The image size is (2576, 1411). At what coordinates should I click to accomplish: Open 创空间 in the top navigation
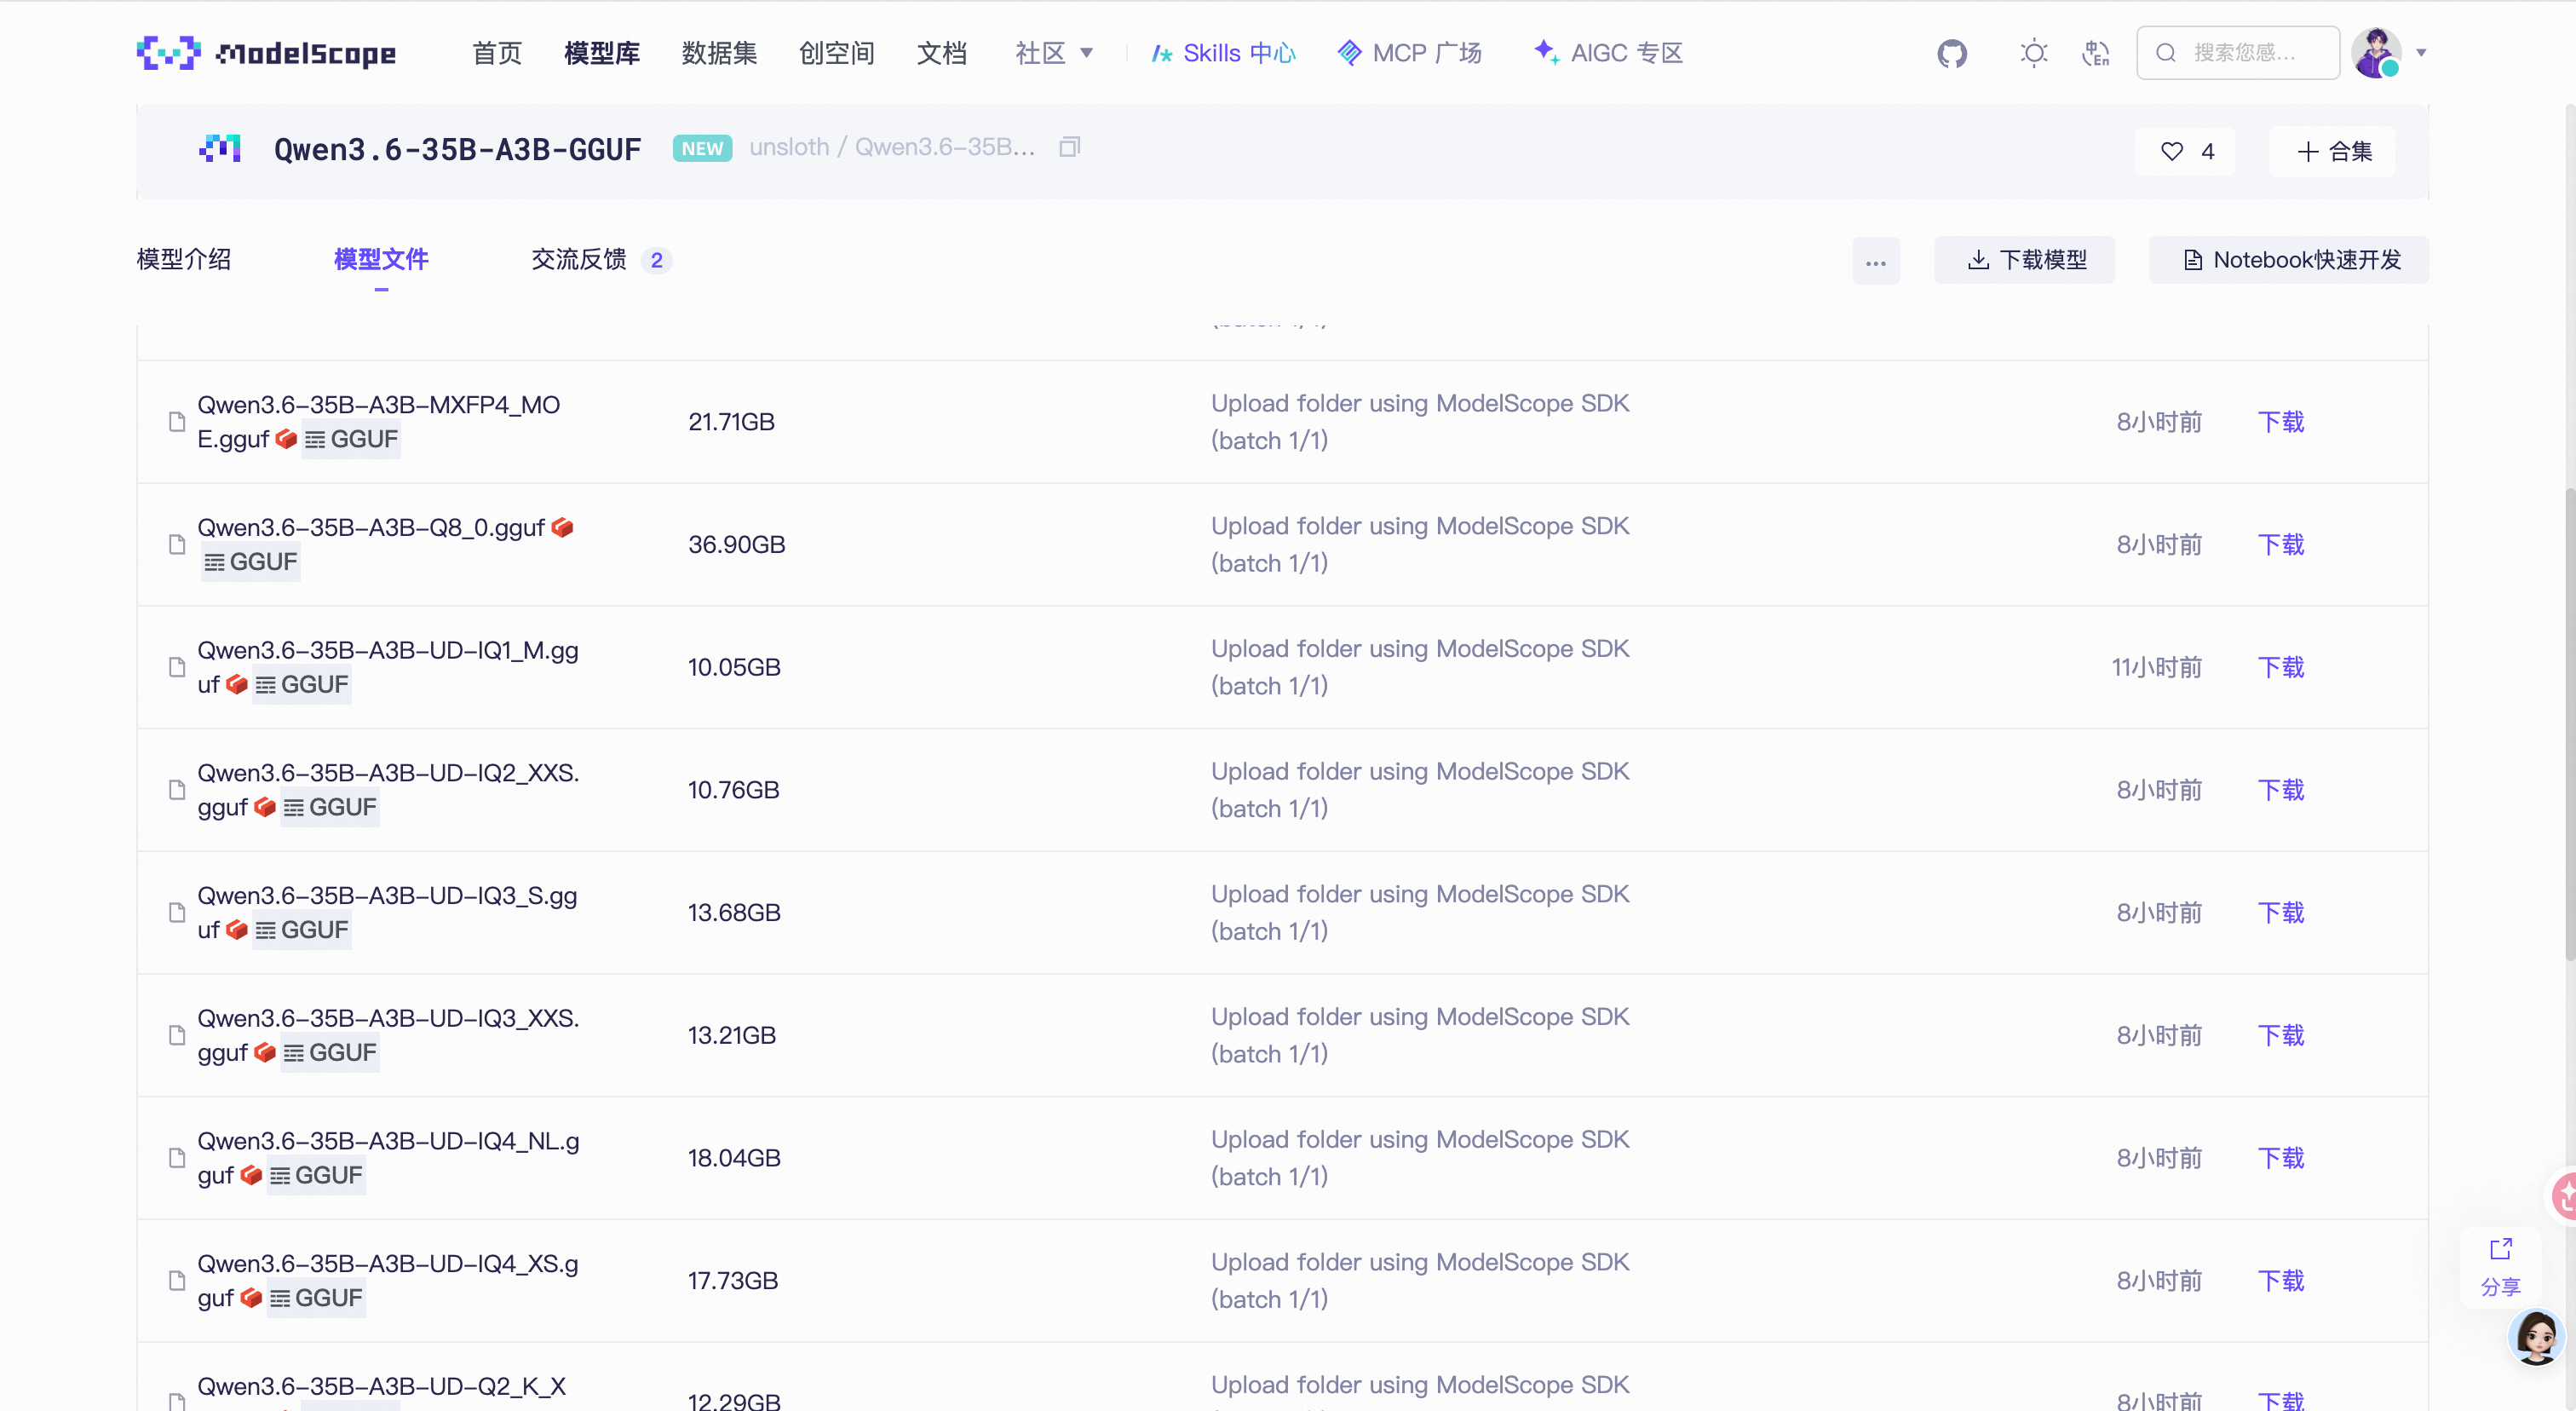pyautogui.click(x=837, y=53)
